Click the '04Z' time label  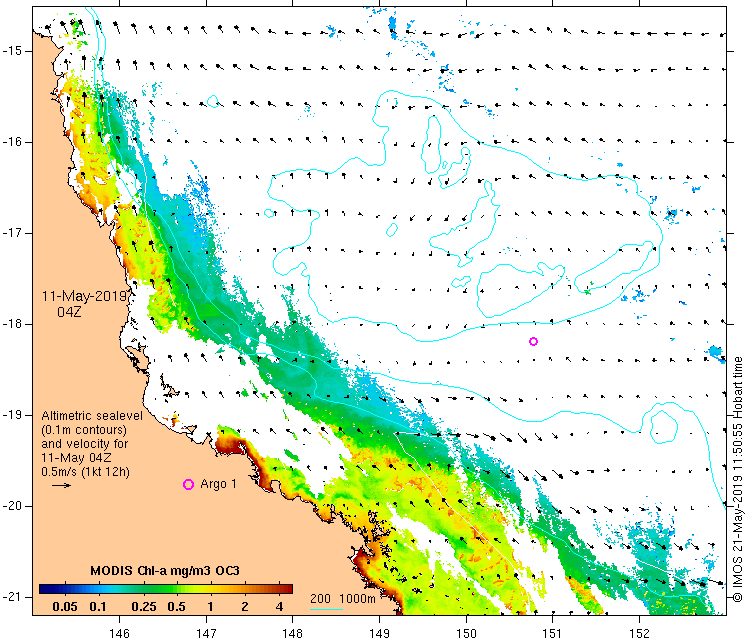69,312
